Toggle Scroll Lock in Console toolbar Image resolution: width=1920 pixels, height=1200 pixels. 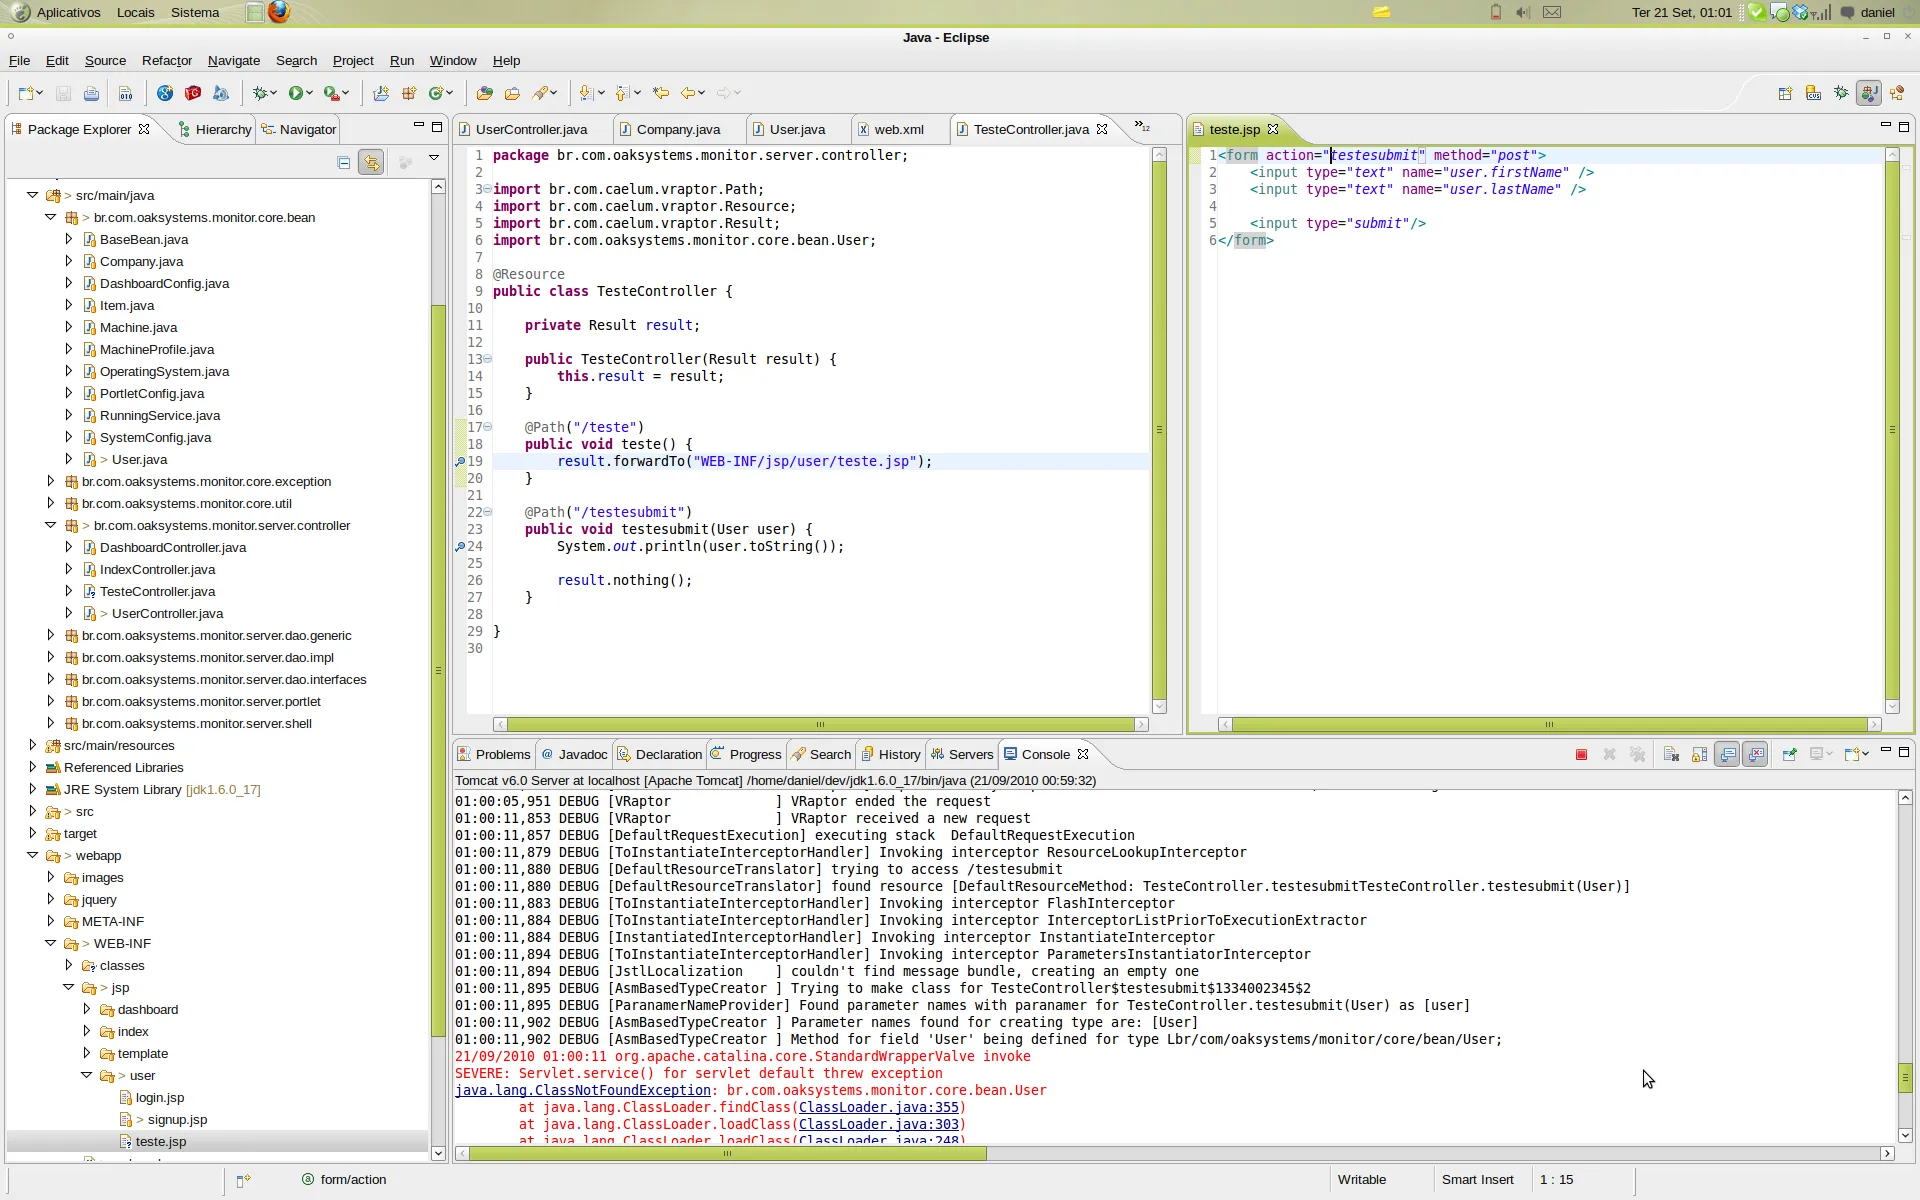[1699, 755]
